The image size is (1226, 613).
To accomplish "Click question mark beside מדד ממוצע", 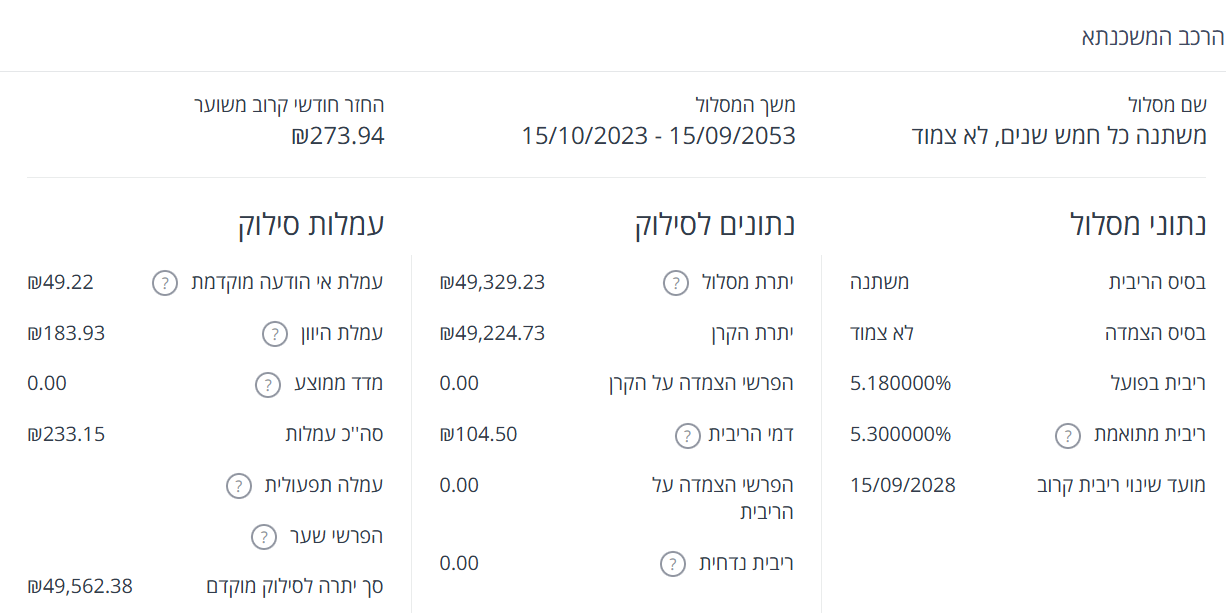I will (267, 385).
